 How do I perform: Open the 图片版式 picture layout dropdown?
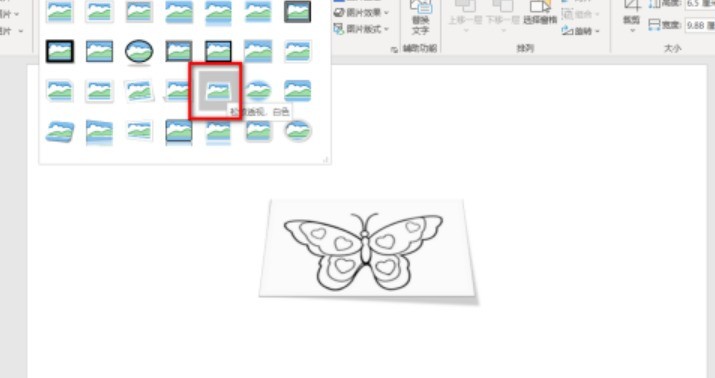point(361,29)
